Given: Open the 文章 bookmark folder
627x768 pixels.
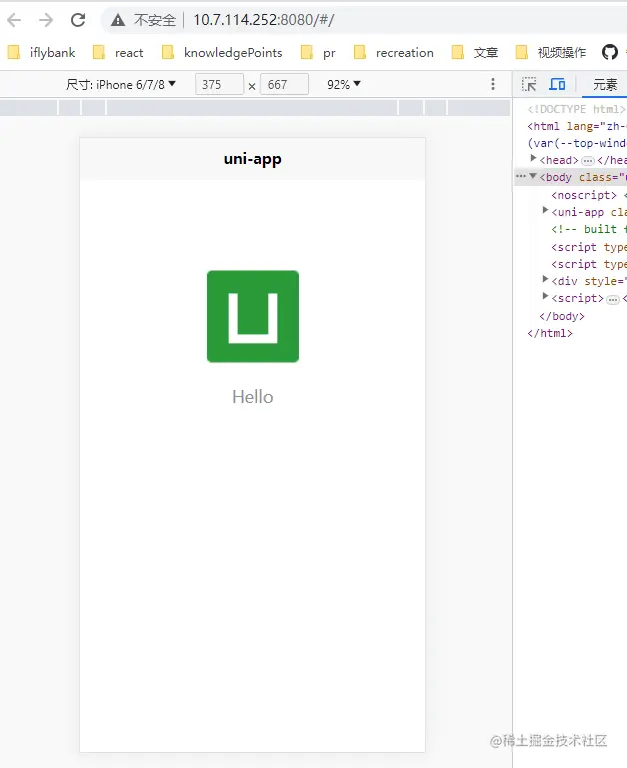Looking at the screenshot, I should click(x=475, y=52).
